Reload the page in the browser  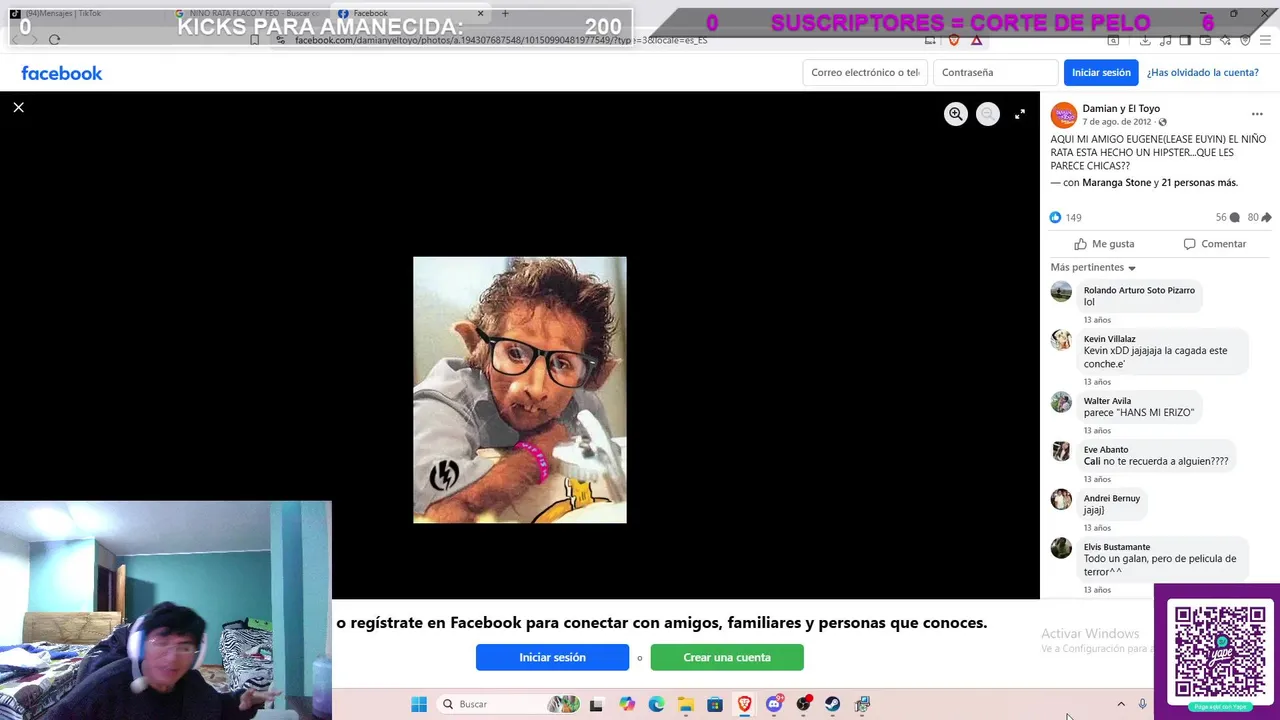(x=54, y=40)
